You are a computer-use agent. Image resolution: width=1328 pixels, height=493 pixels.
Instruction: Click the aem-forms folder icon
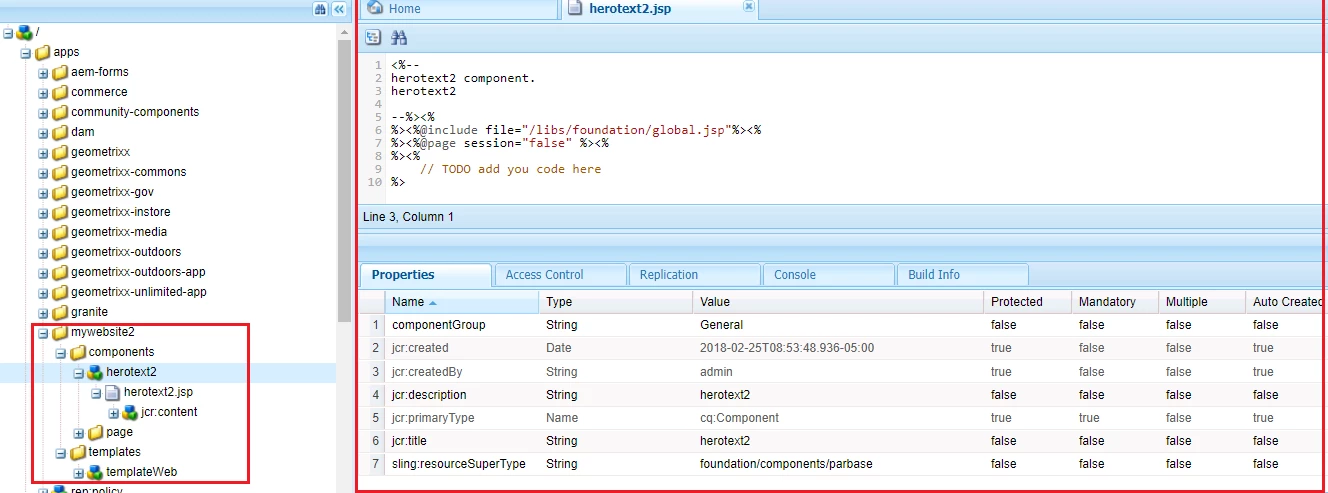[x=60, y=72]
